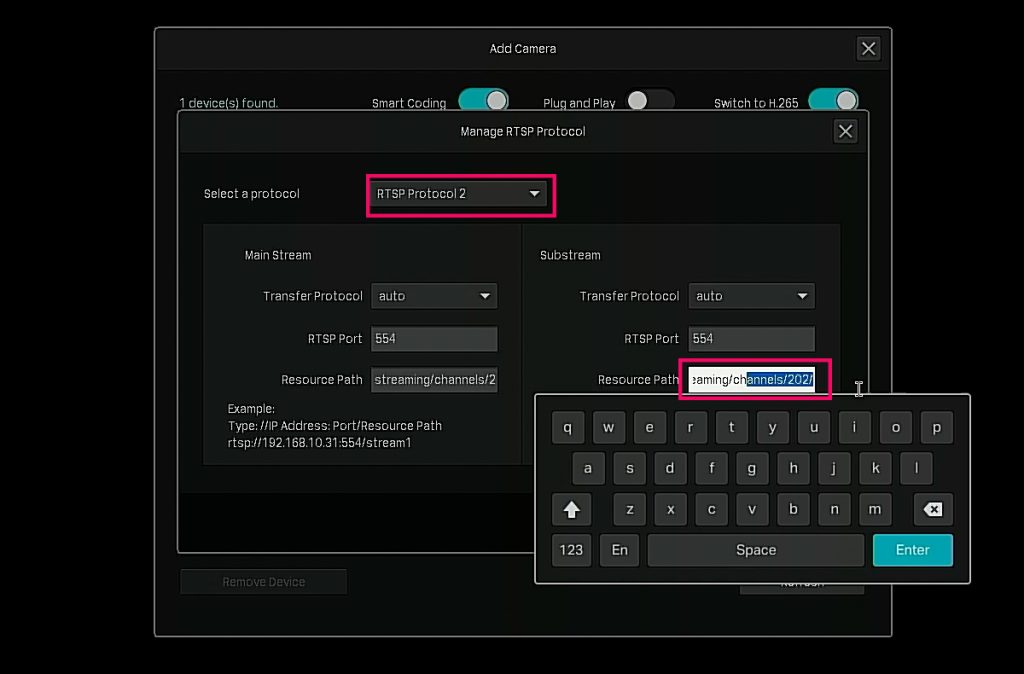Toggle the Smart Coding switch
The height and width of the screenshot is (674, 1024).
(x=483, y=101)
